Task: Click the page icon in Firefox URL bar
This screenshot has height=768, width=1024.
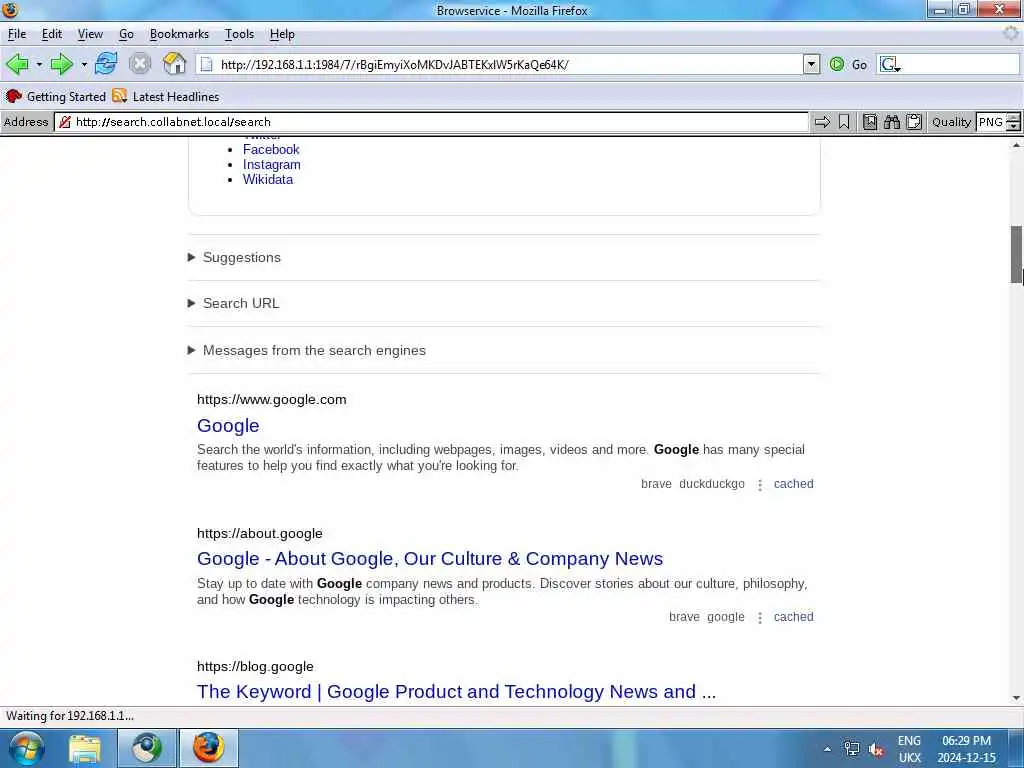Action: [x=206, y=65]
